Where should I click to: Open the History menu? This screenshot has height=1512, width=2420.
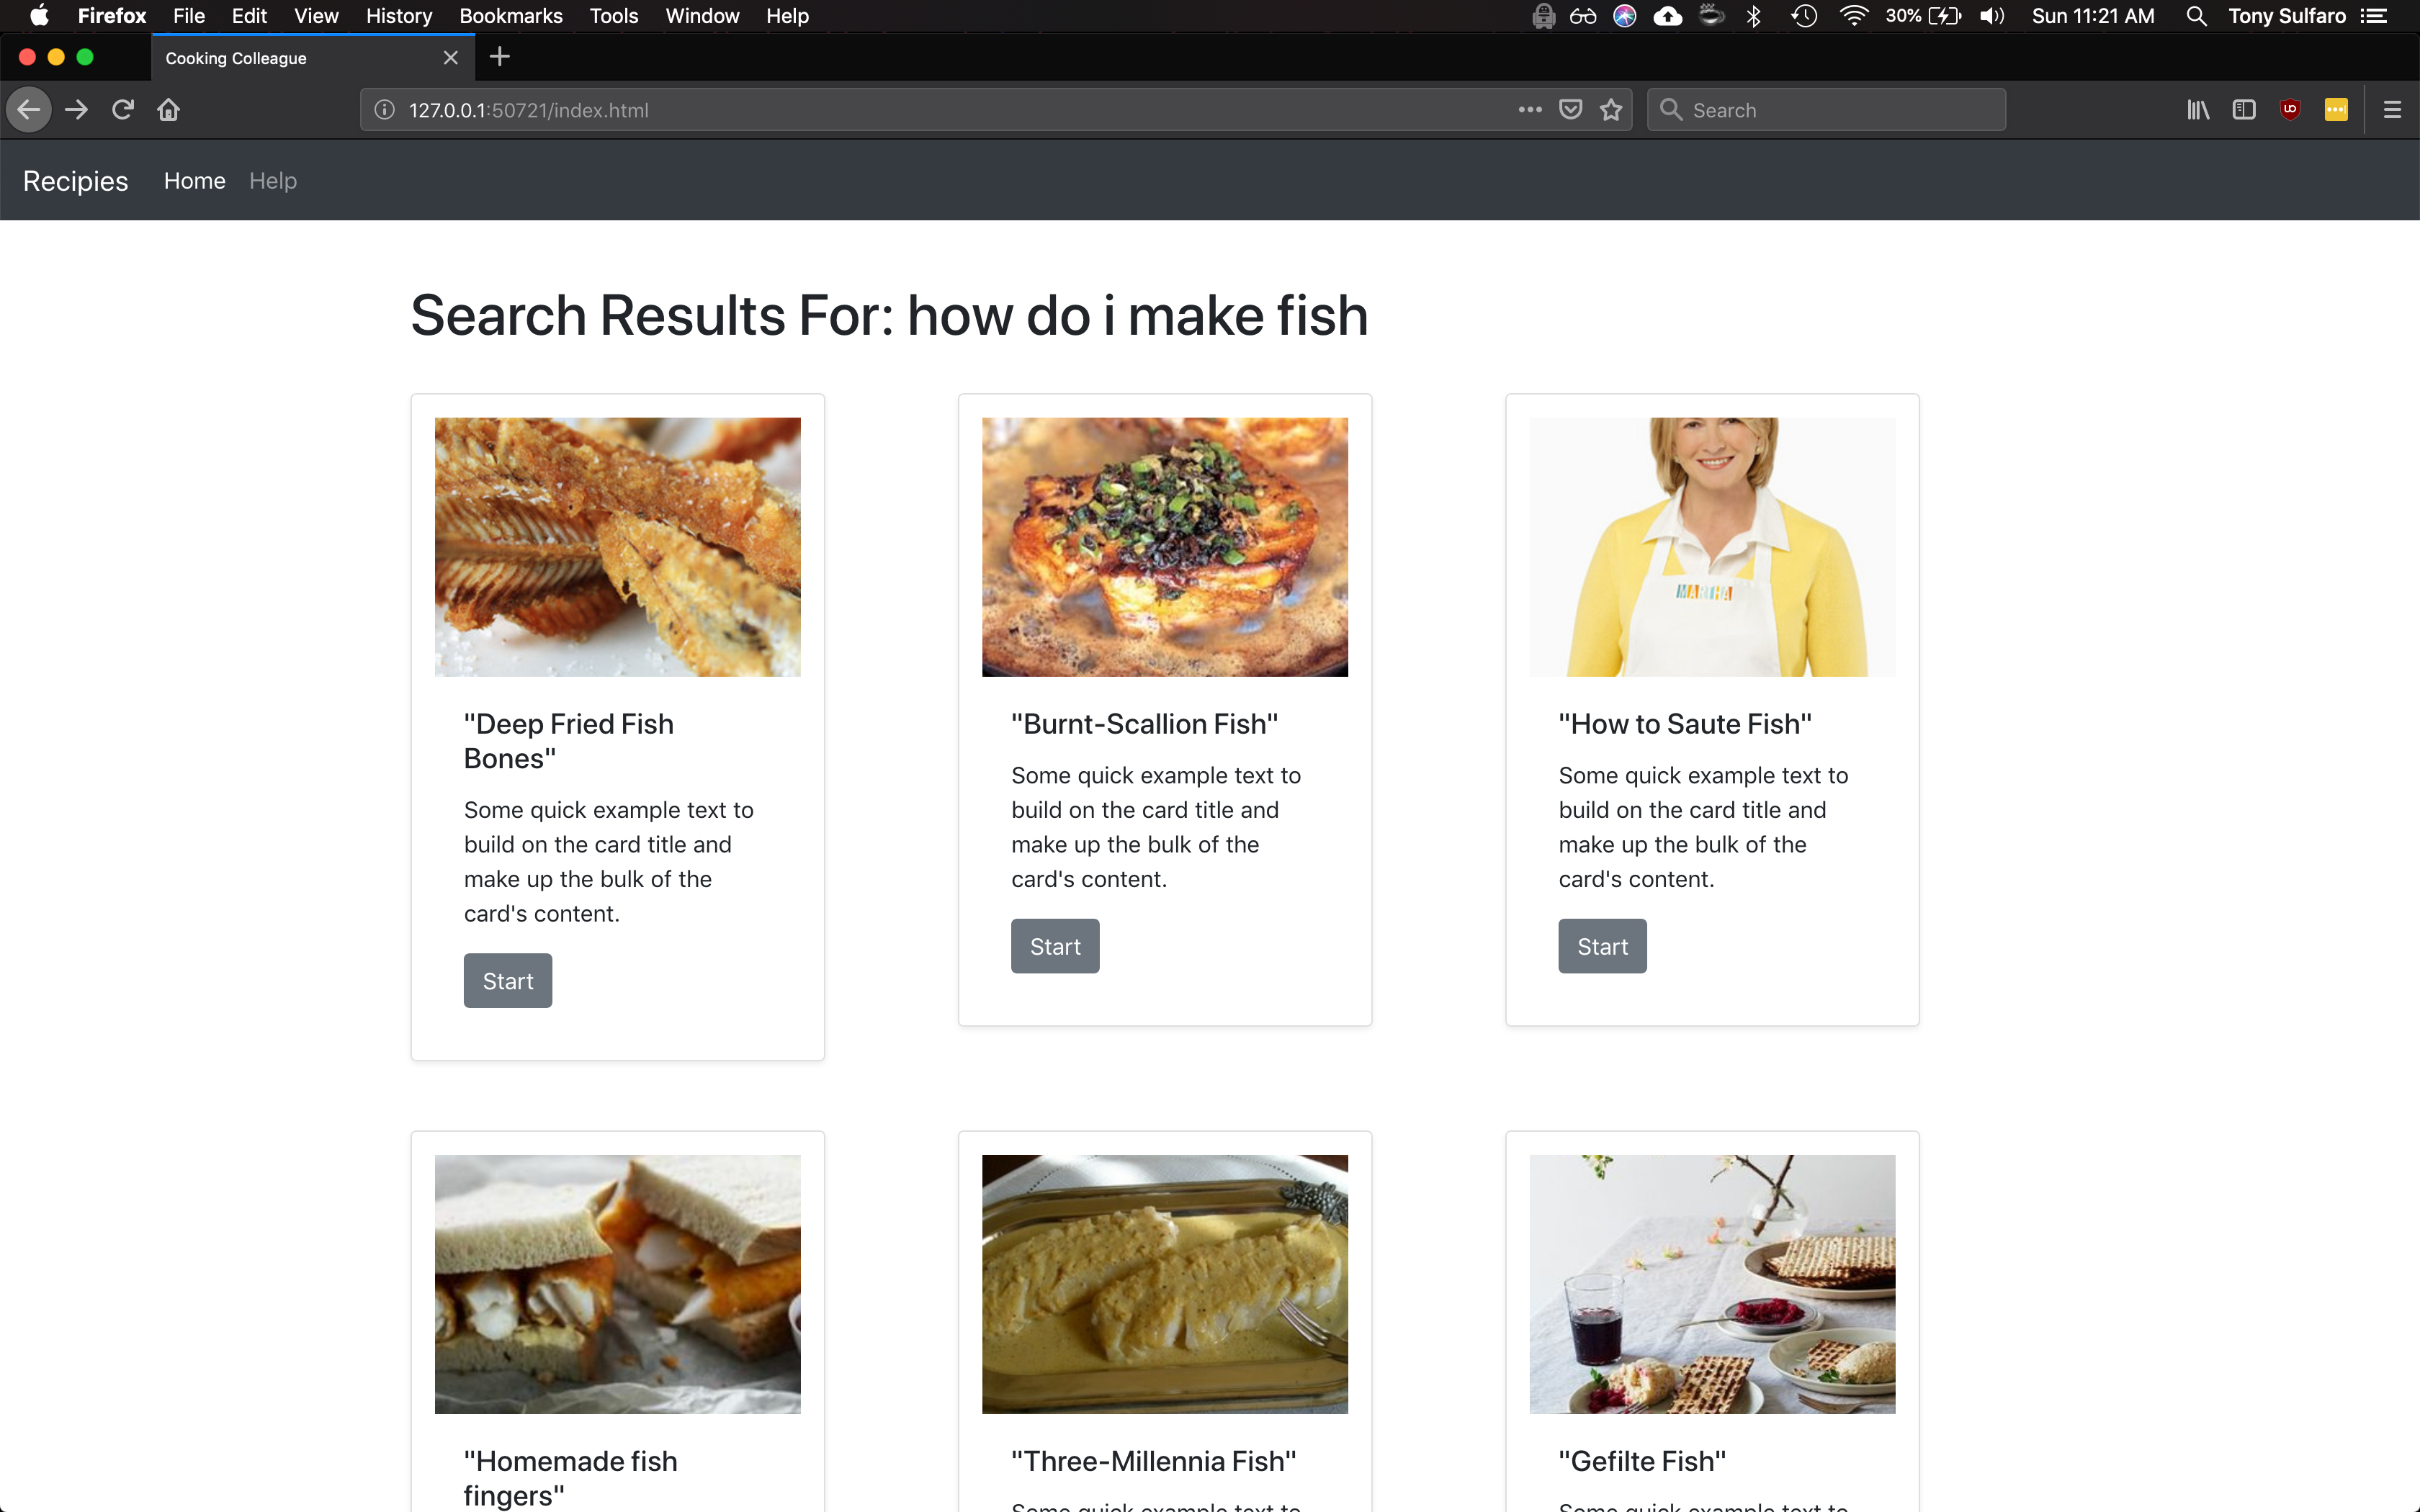tap(398, 16)
